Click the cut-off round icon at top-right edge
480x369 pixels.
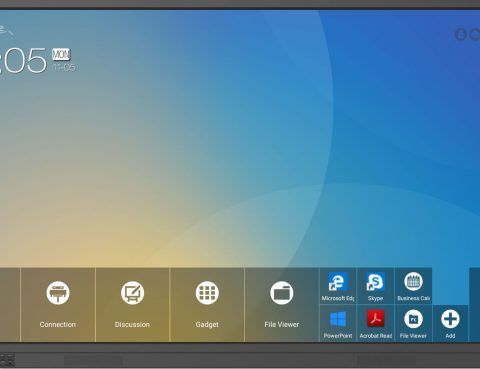pyautogui.click(x=475, y=34)
